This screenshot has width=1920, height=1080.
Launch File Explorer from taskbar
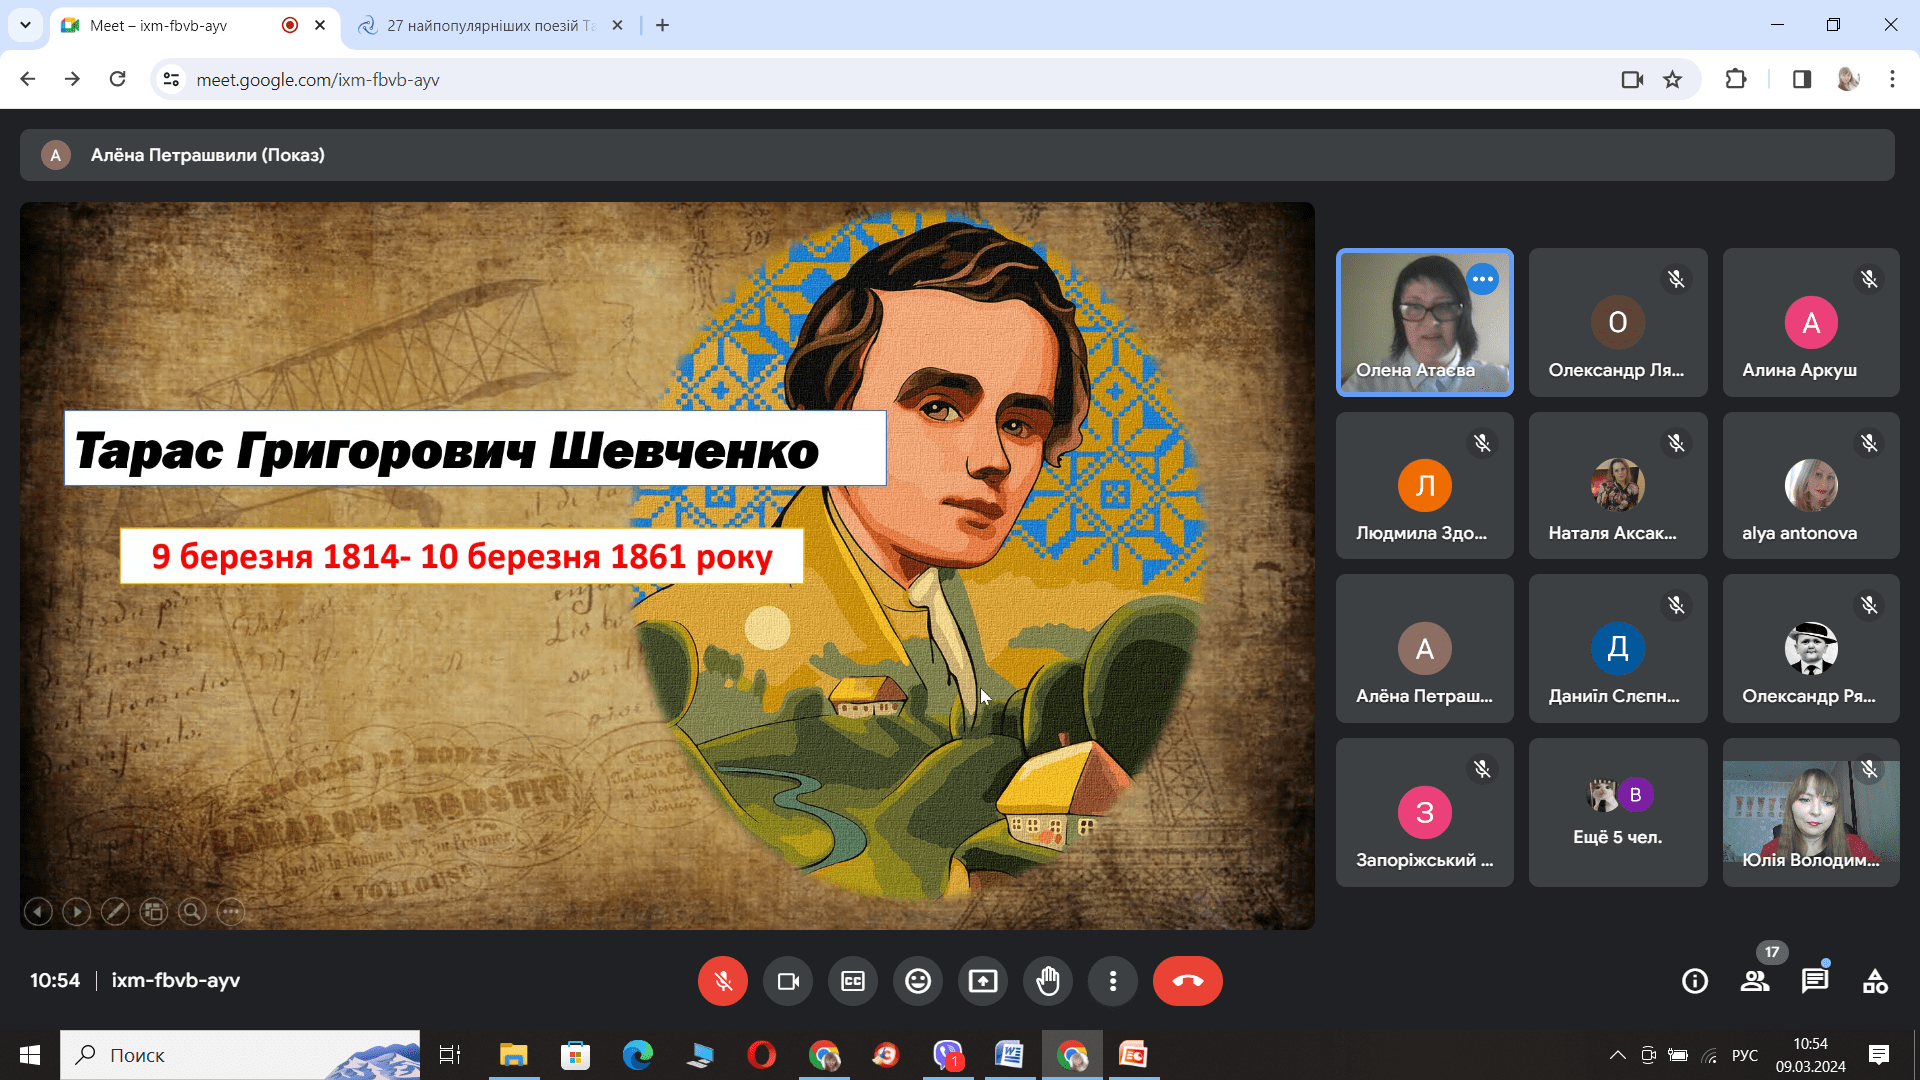(x=514, y=1055)
